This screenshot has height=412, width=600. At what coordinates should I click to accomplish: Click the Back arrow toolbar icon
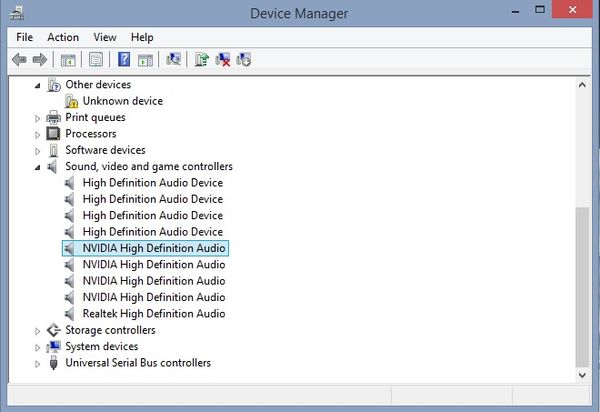click(x=19, y=60)
